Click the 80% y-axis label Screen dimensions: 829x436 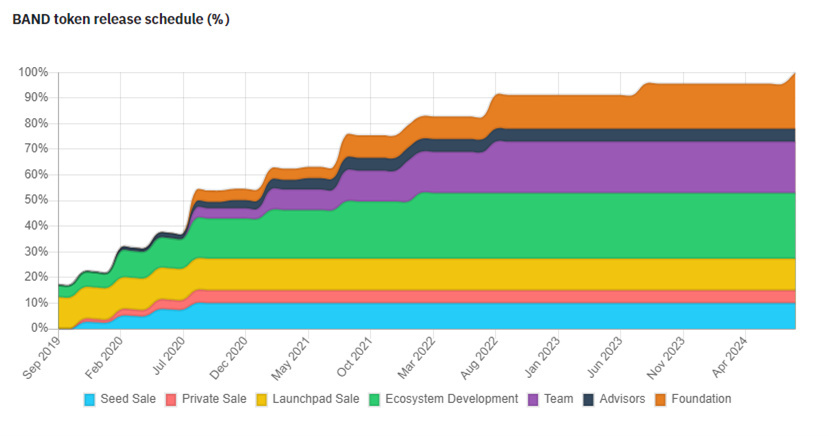pyautogui.click(x=36, y=123)
